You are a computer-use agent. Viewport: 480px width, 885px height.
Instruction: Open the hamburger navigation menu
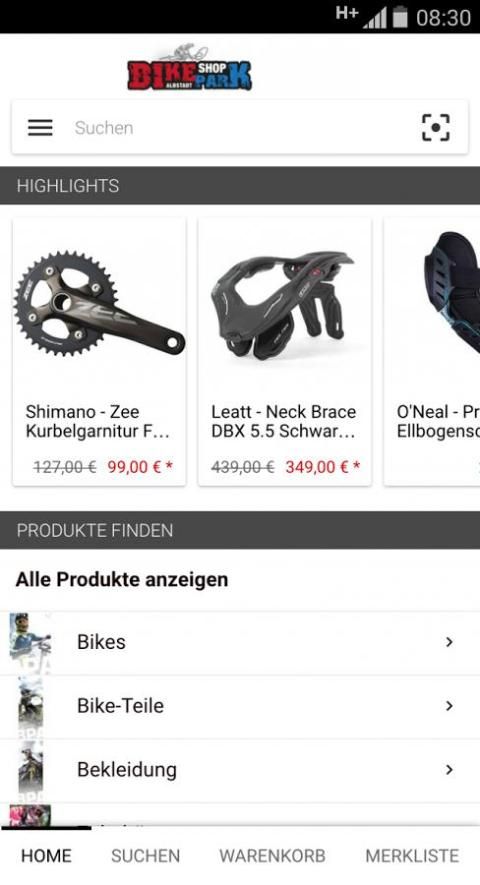40,128
